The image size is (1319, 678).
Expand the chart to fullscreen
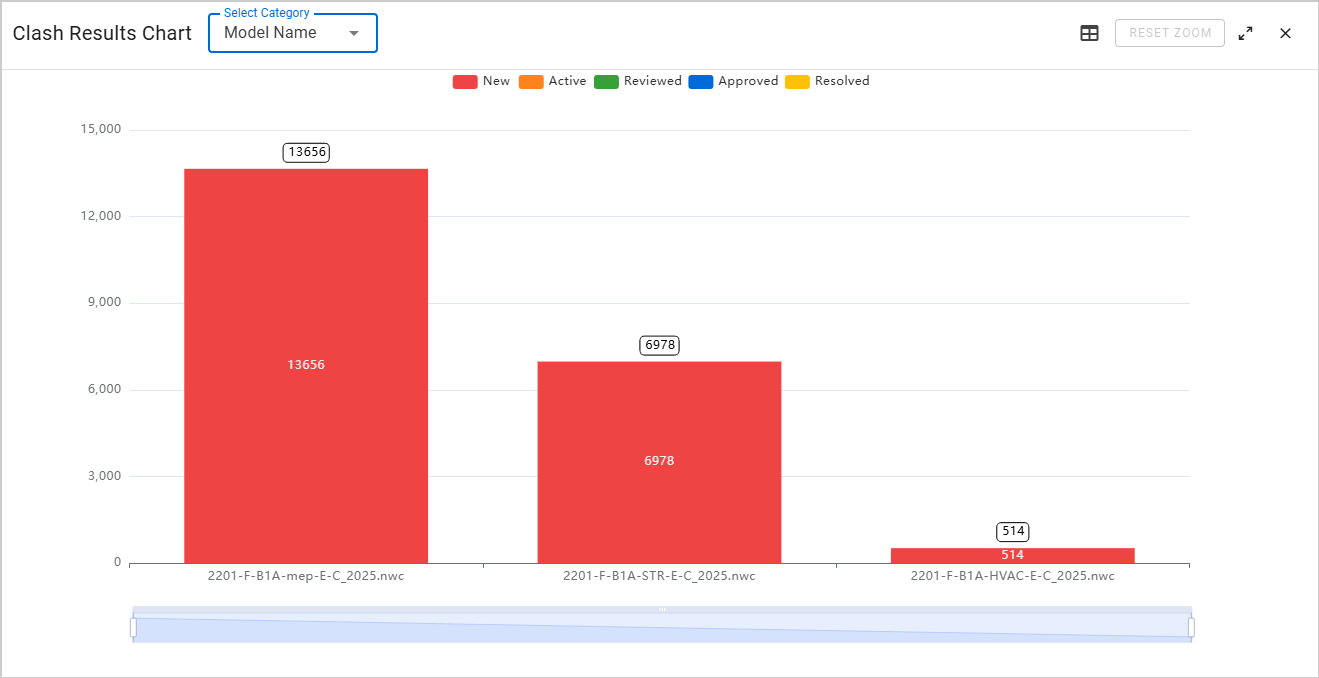coord(1245,33)
